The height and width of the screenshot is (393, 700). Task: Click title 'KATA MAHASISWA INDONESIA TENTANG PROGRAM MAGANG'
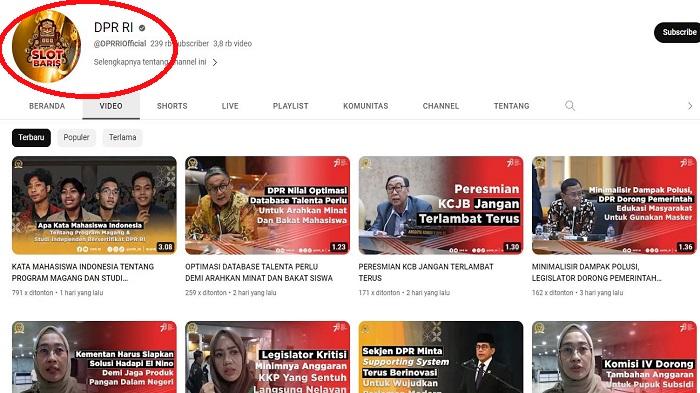83,272
